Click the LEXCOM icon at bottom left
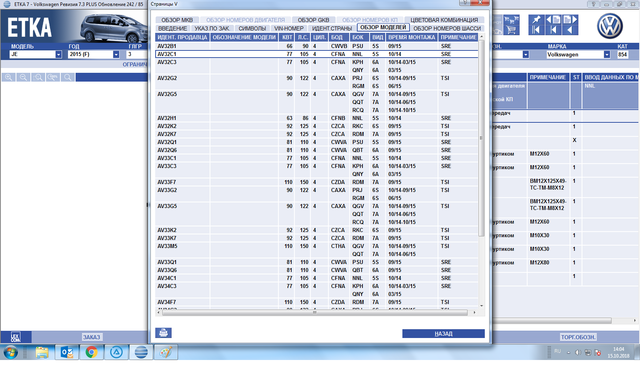Image resolution: width=640 pixels, height=366 pixels. coord(16,337)
